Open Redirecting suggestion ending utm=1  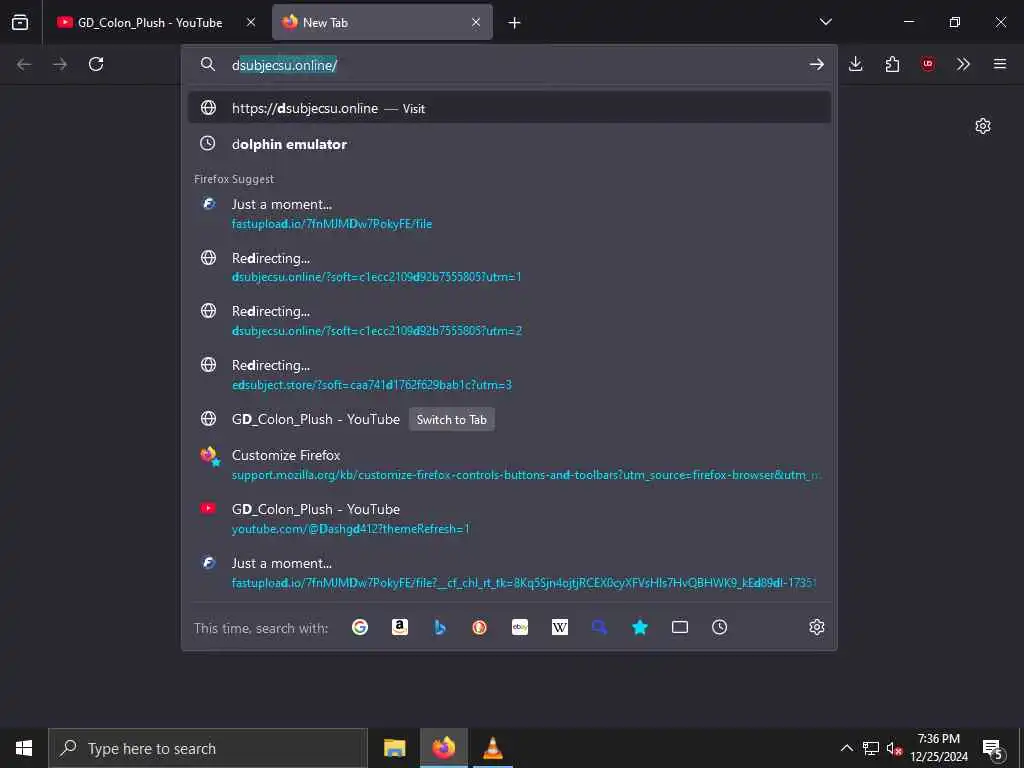tap(509, 267)
